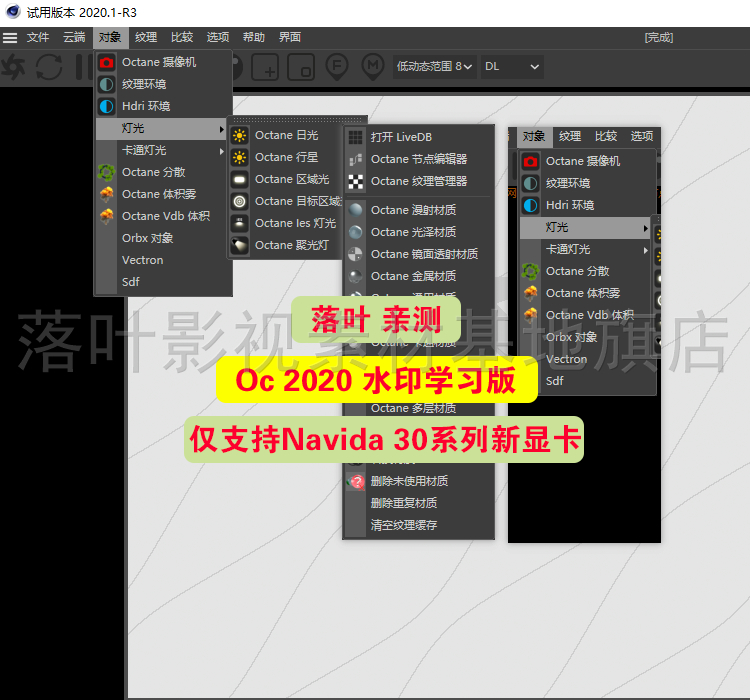Select the 比较 tab in the right inset
750x700 pixels.
(x=606, y=136)
